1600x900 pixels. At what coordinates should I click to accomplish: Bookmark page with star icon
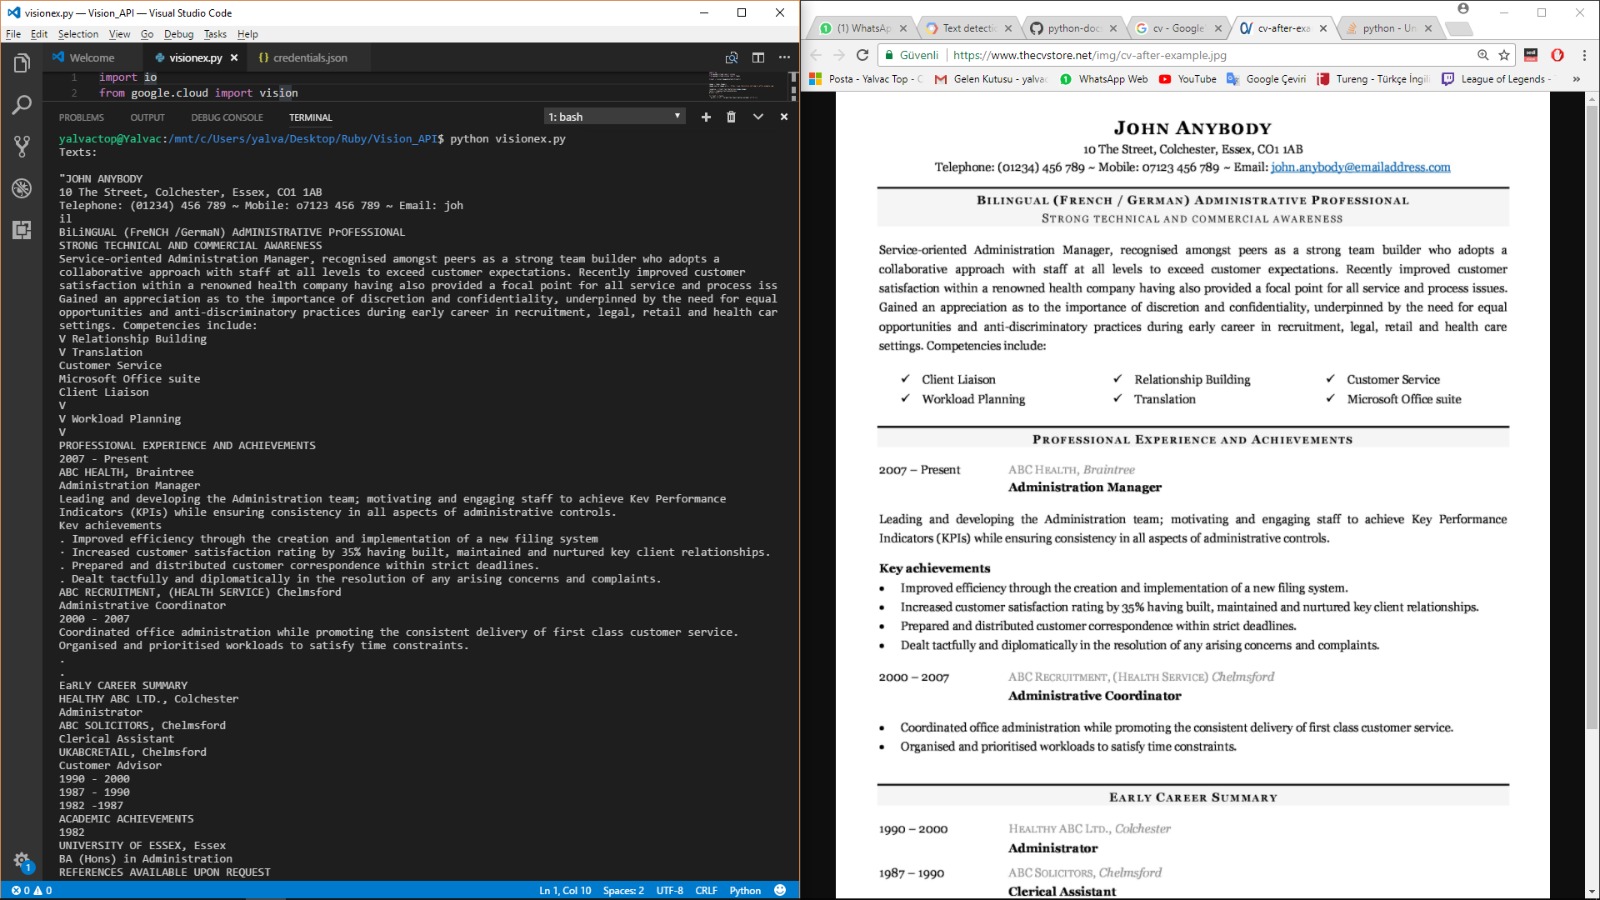click(1504, 55)
